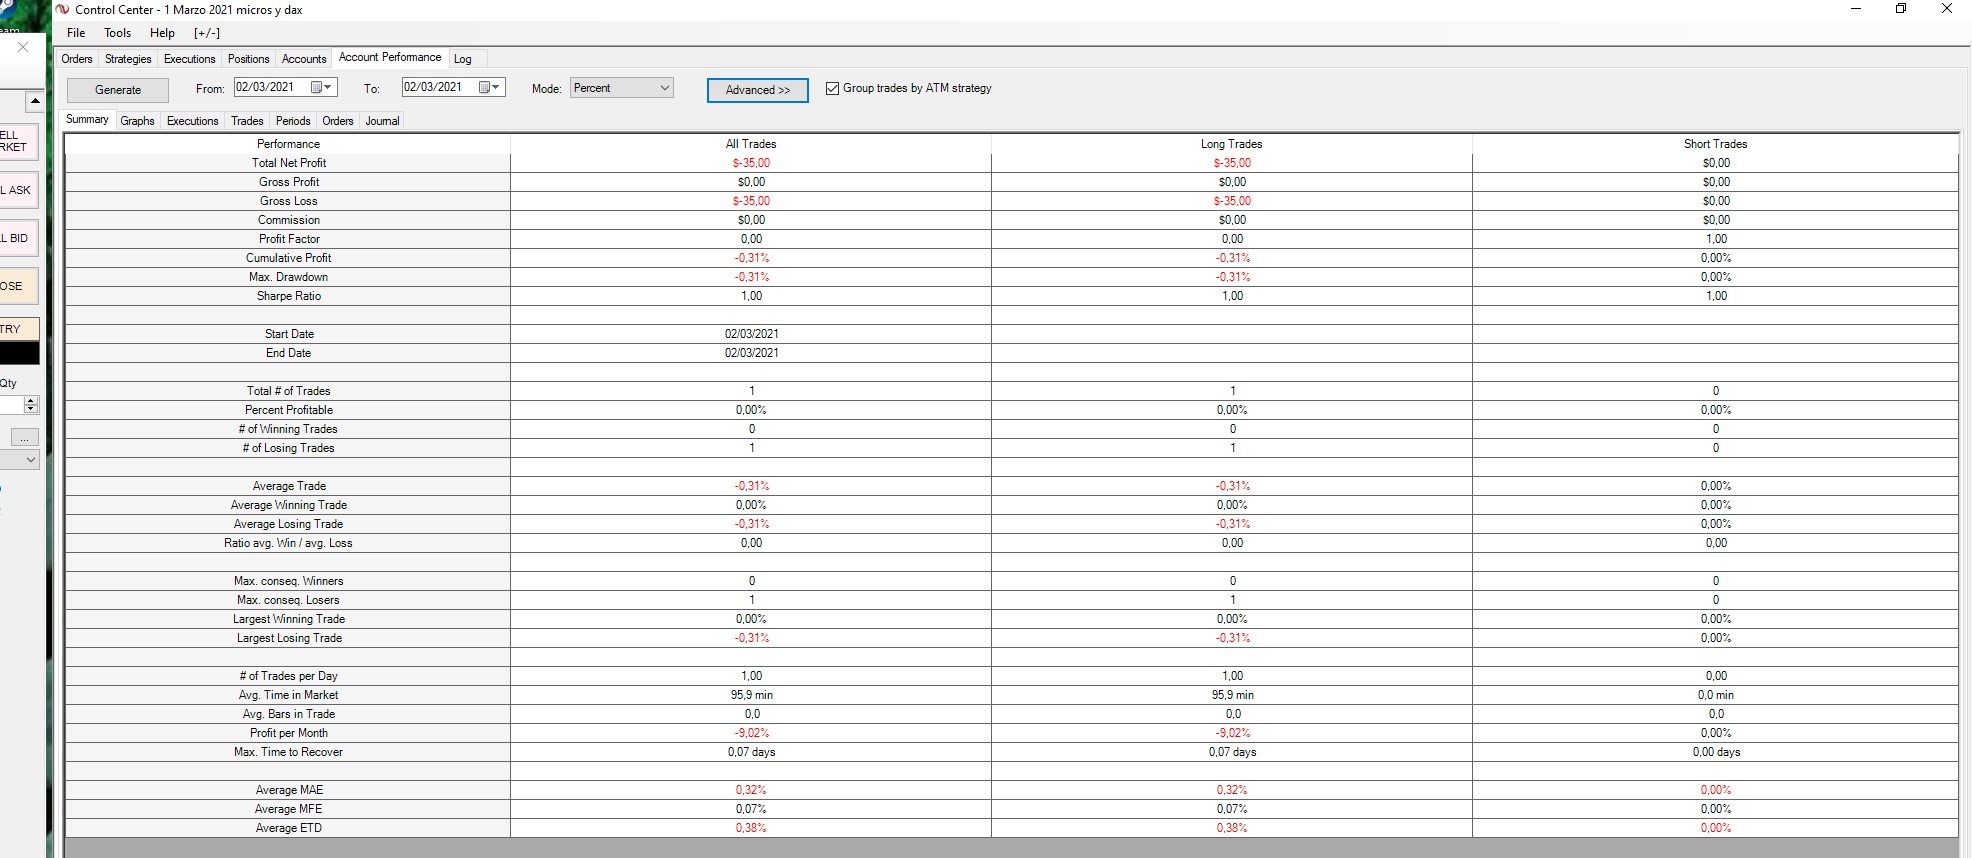This screenshot has height=858, width=1972.
Task: Open the File menu
Action: [76, 33]
